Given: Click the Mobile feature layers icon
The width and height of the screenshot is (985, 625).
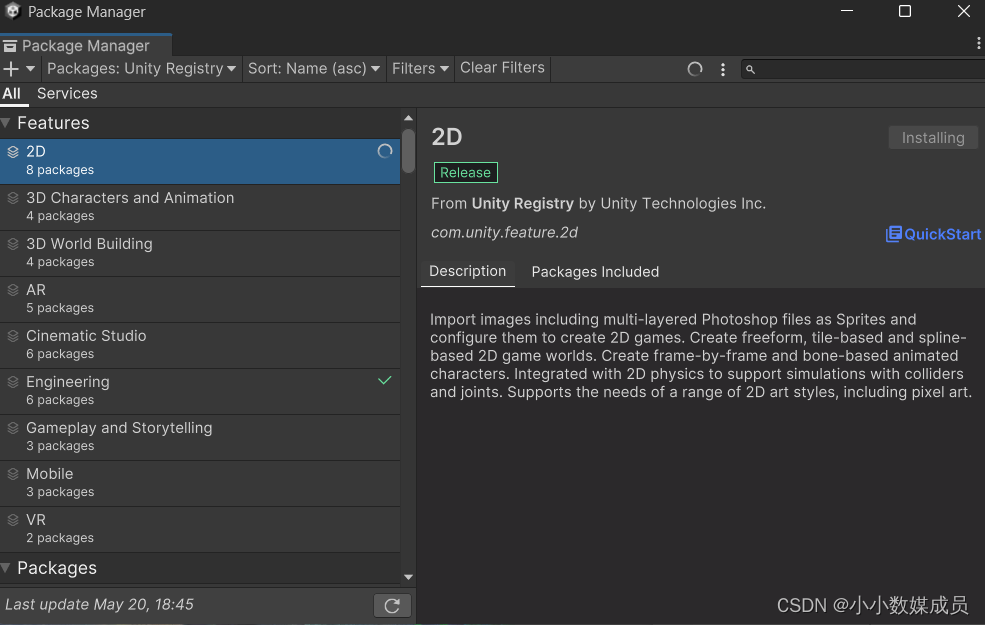Looking at the screenshot, I should coord(13,474).
